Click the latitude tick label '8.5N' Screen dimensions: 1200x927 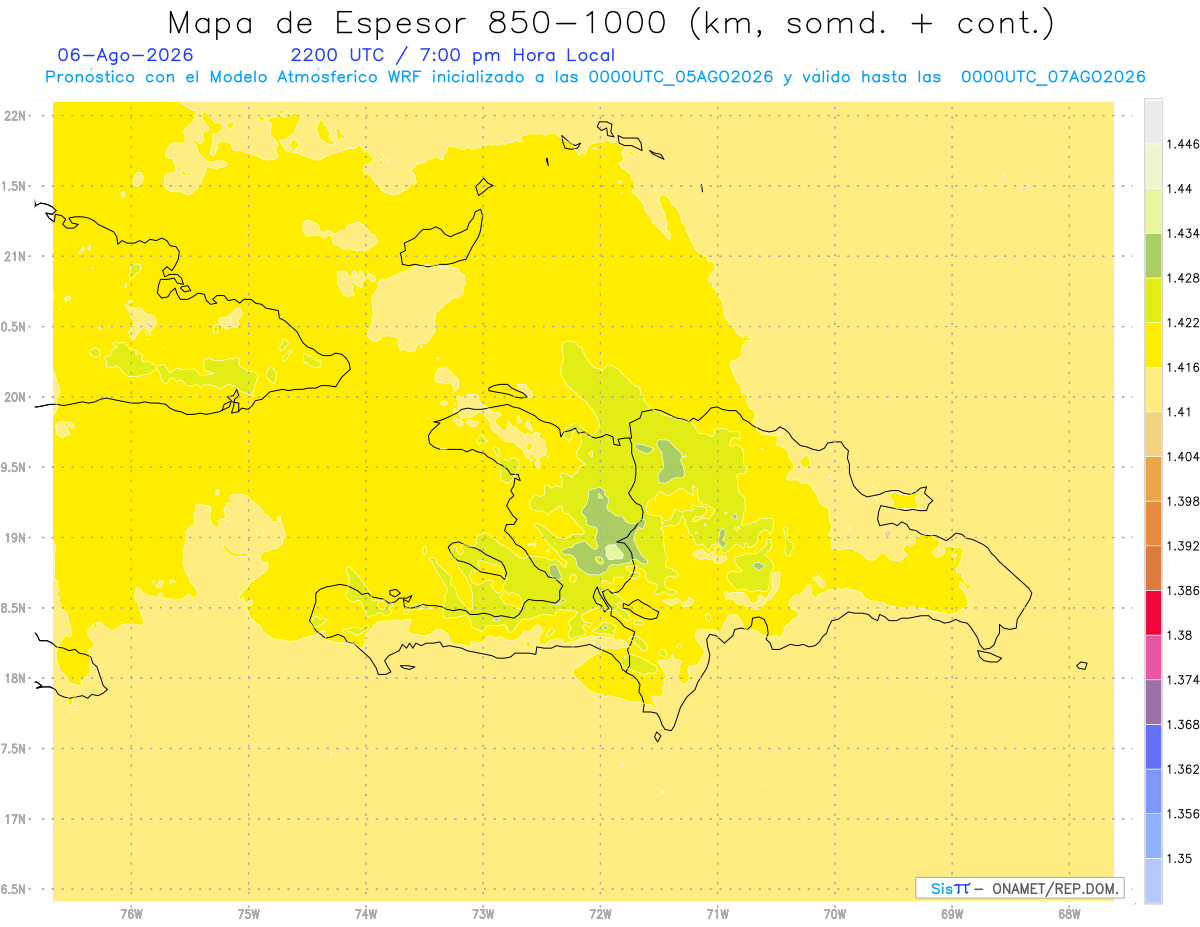tap(15, 608)
